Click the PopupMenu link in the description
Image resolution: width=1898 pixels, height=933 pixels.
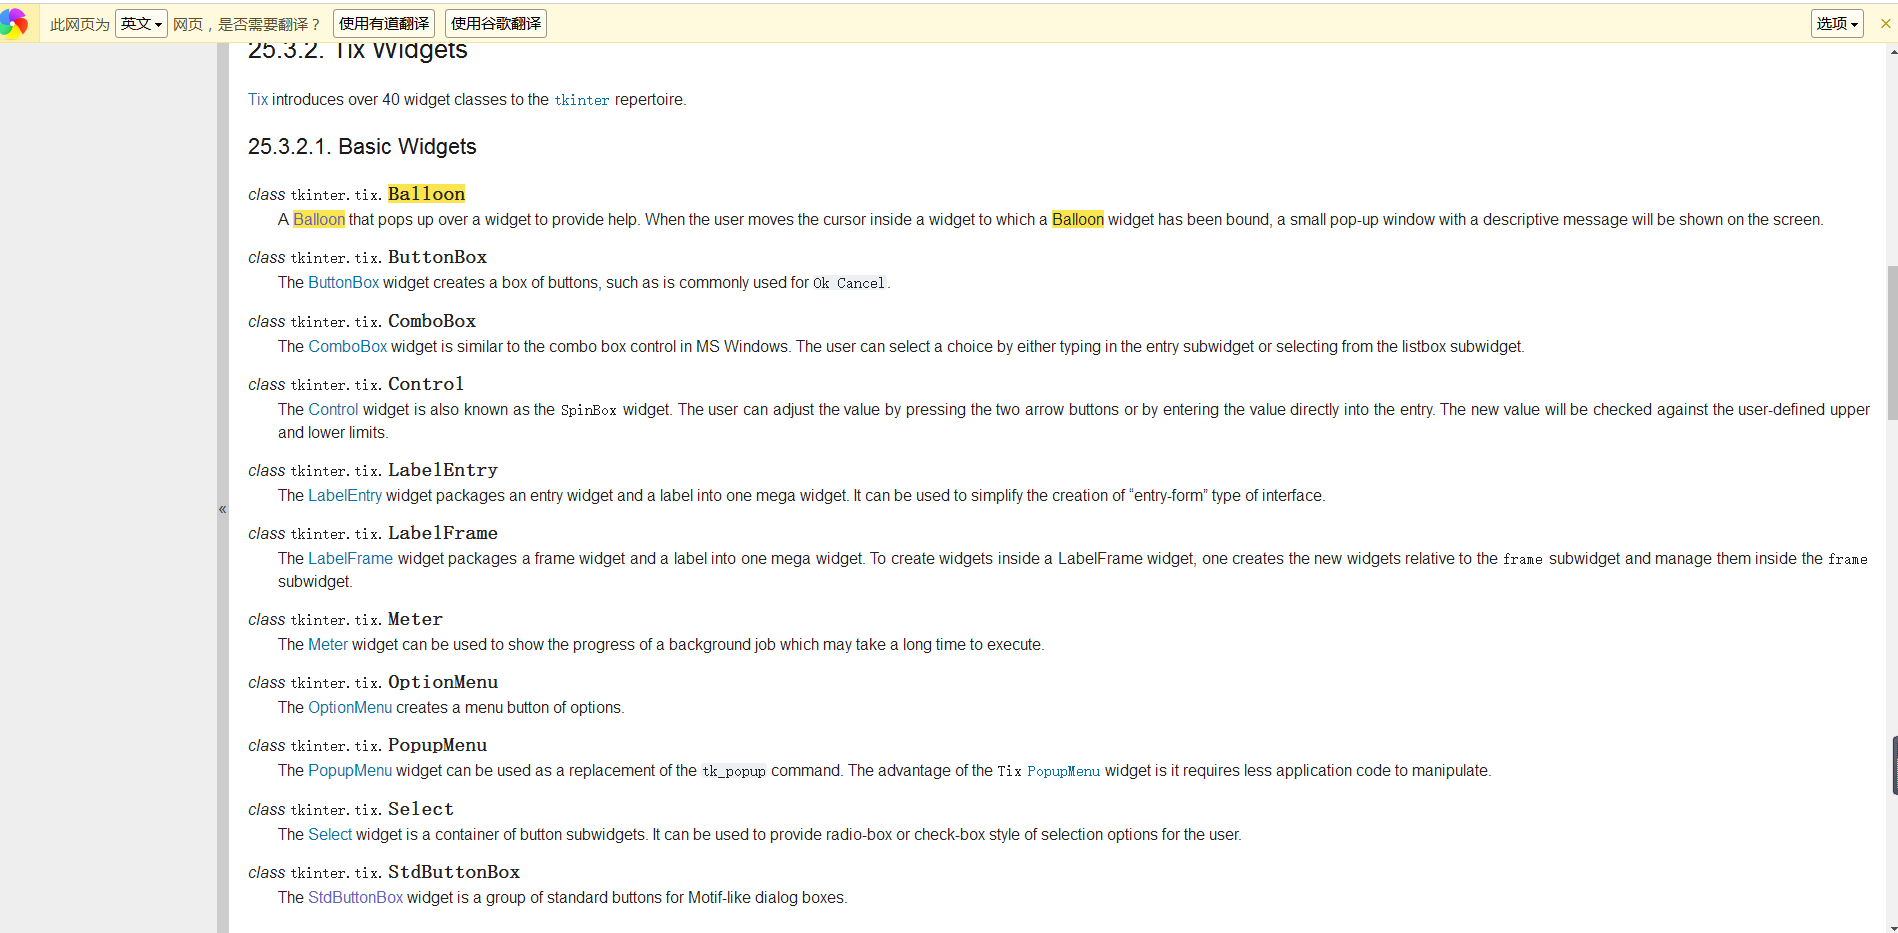tap(350, 771)
